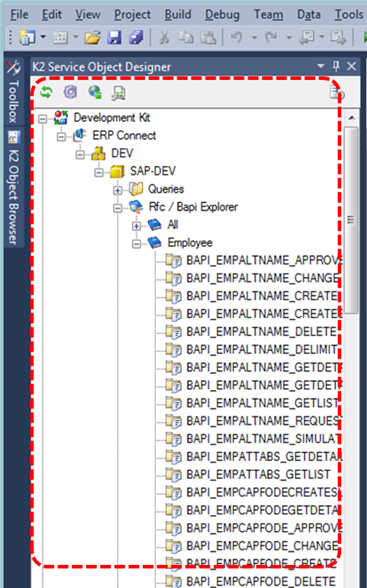Select BAPI_EMPATTABS_GETLIST in the tree
Image resolution: width=367 pixels, height=588 pixels.
258,474
